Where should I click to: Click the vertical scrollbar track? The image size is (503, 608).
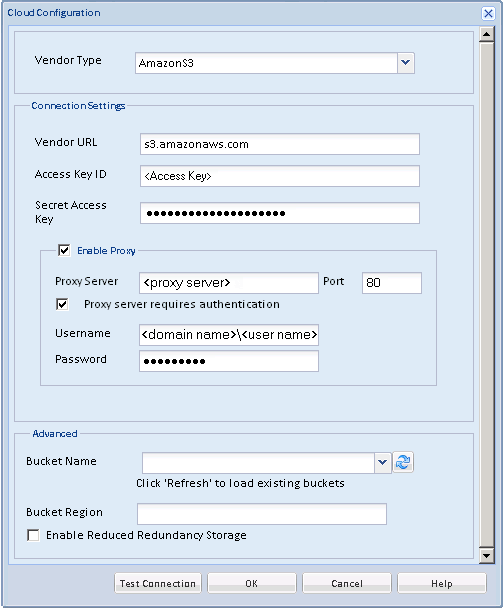tap(486, 295)
